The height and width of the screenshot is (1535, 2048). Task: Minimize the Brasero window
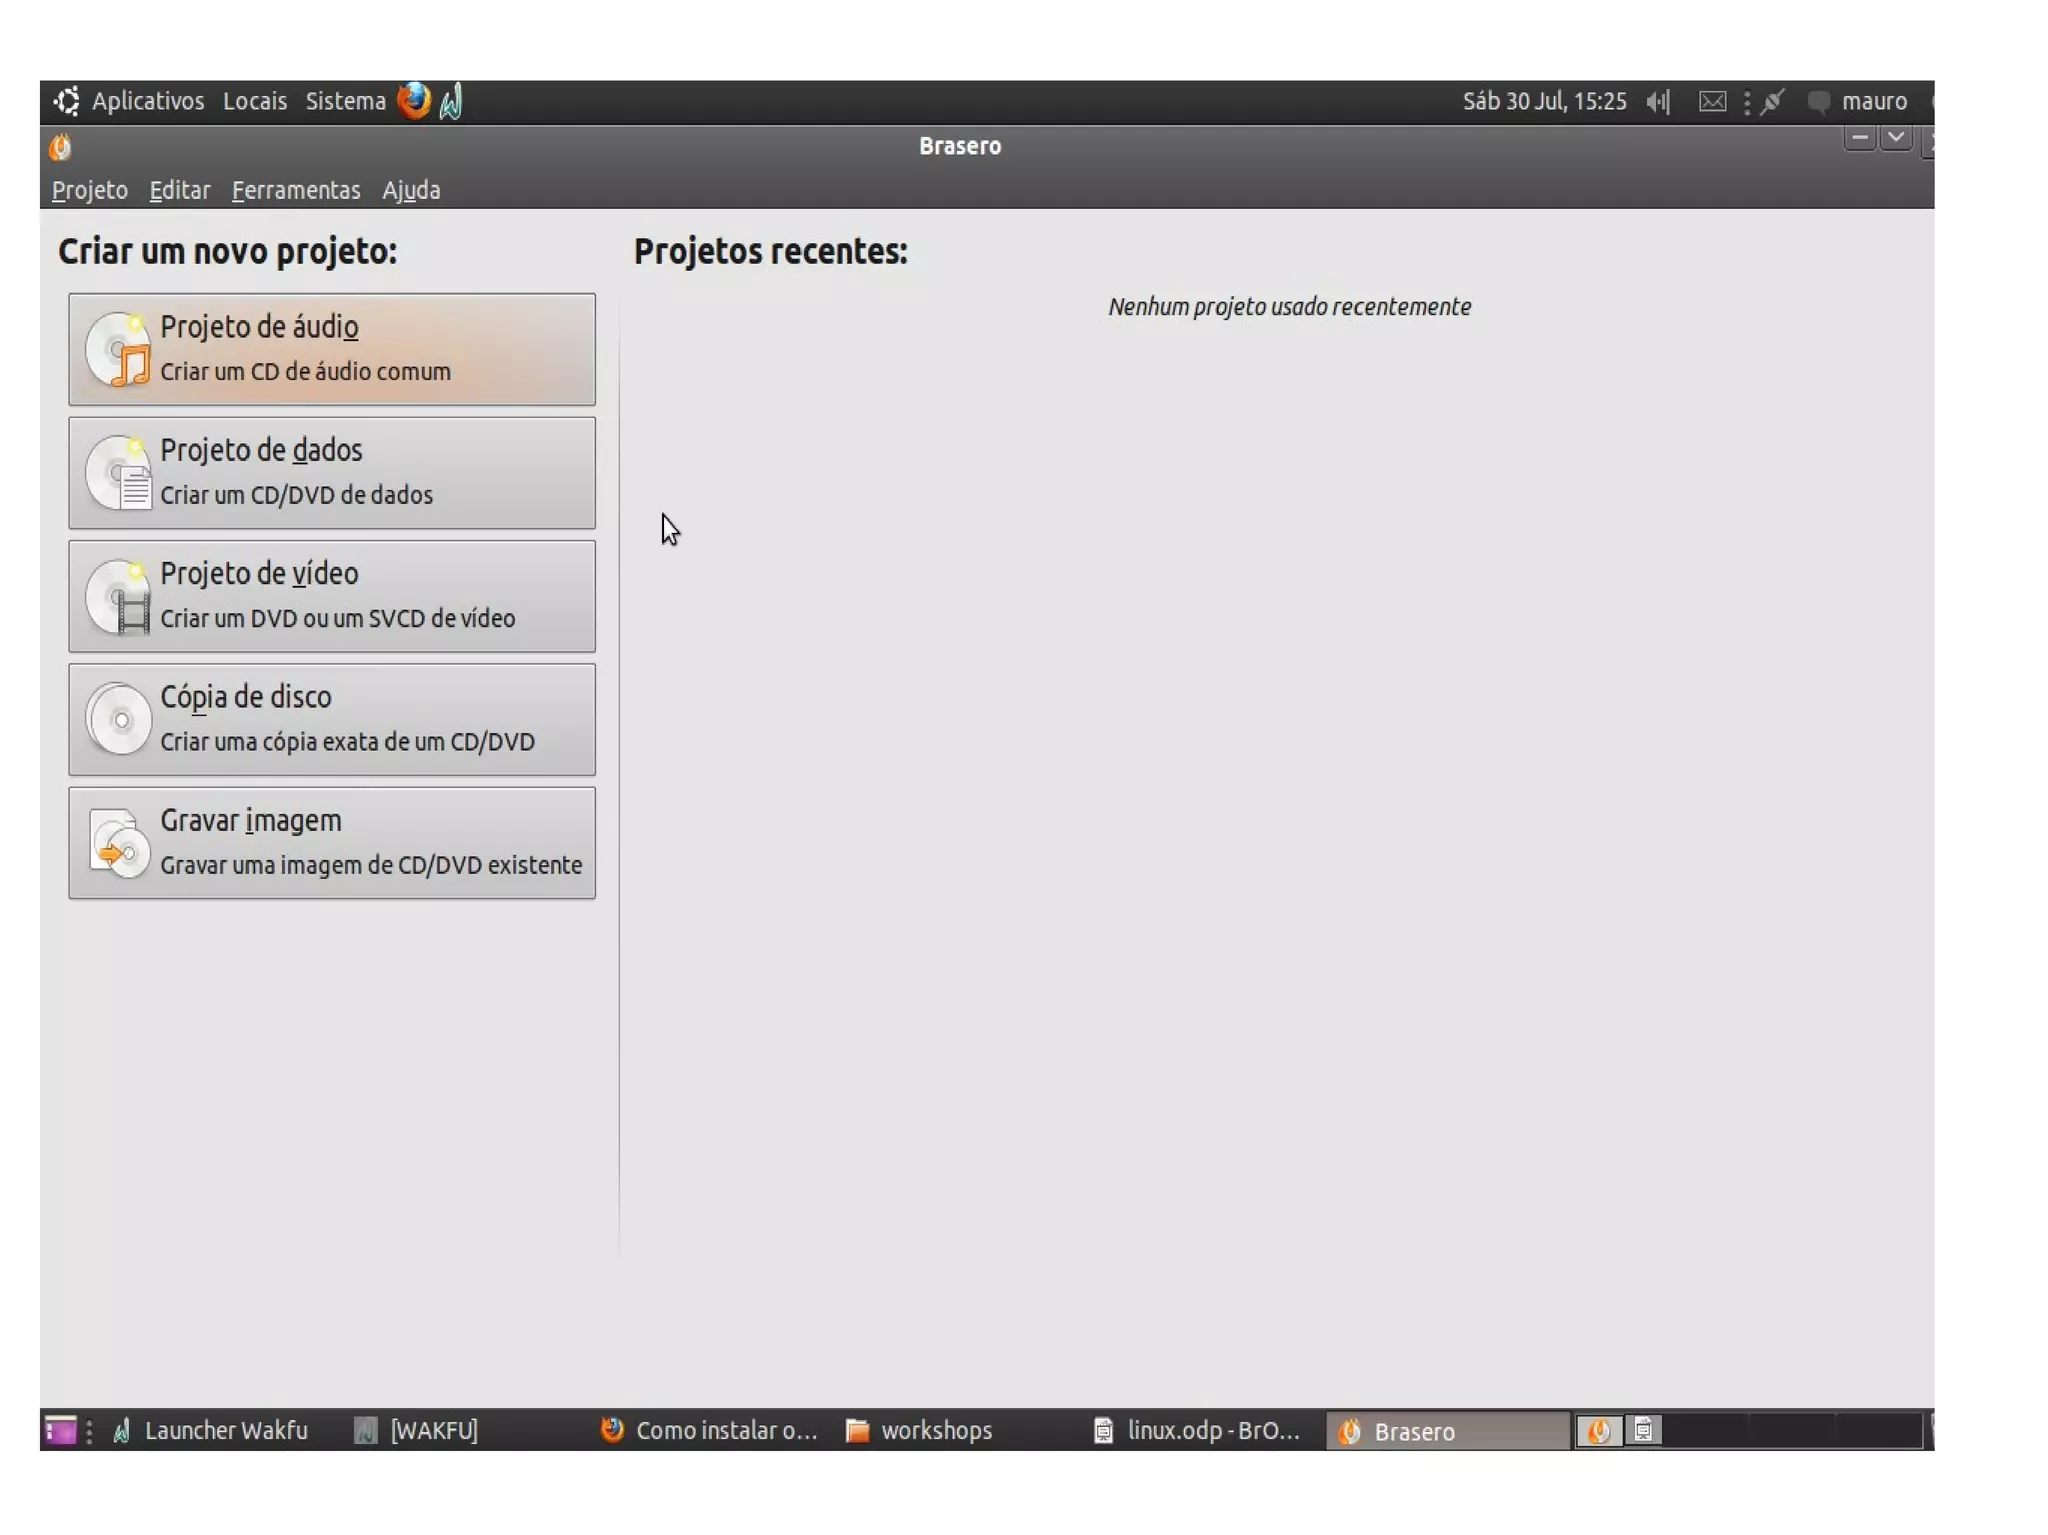coord(1859,138)
